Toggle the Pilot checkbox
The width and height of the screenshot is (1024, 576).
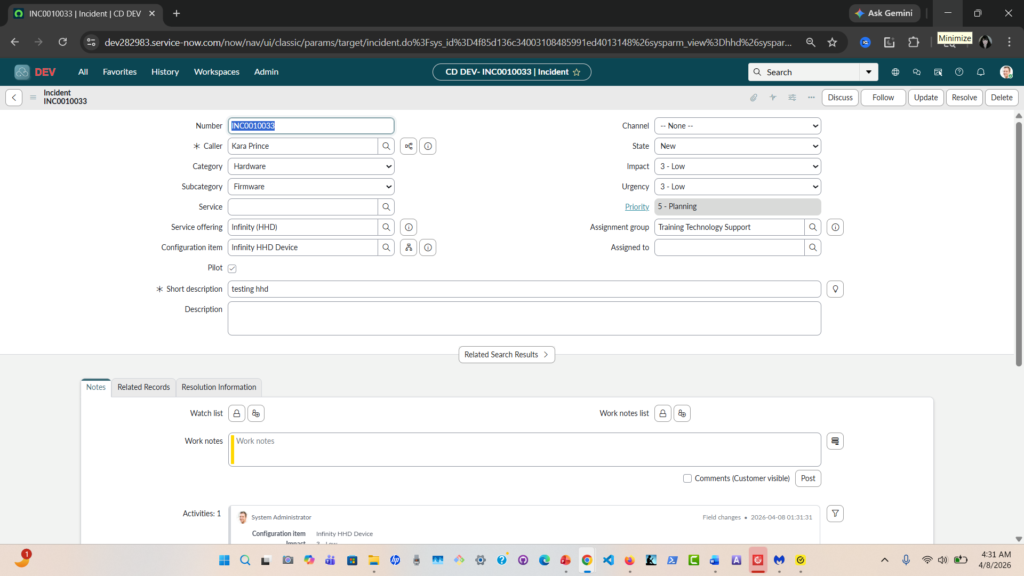(x=232, y=268)
